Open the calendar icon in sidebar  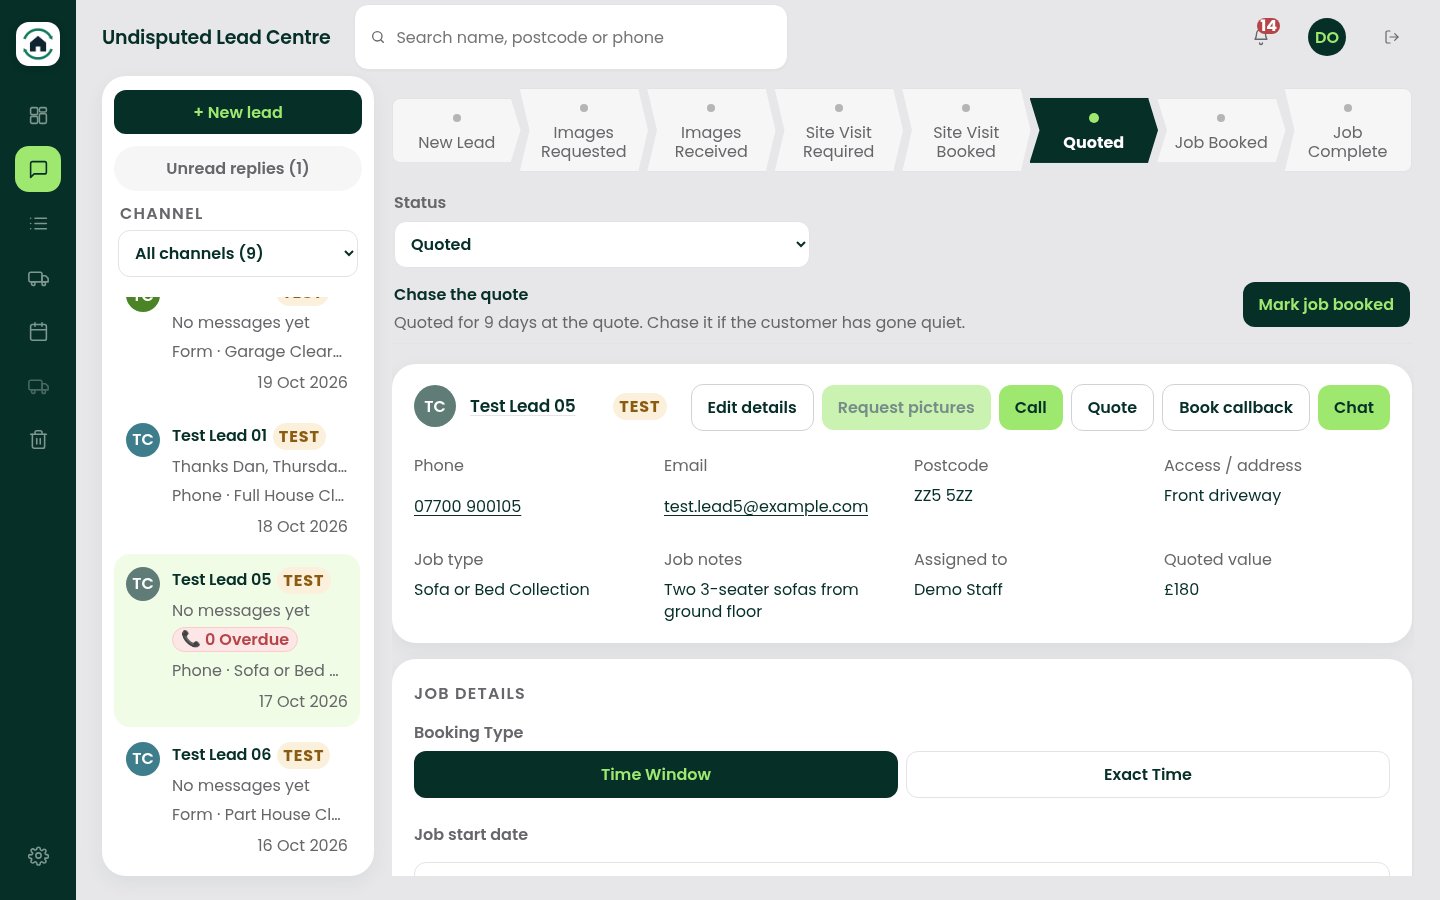coord(38,331)
